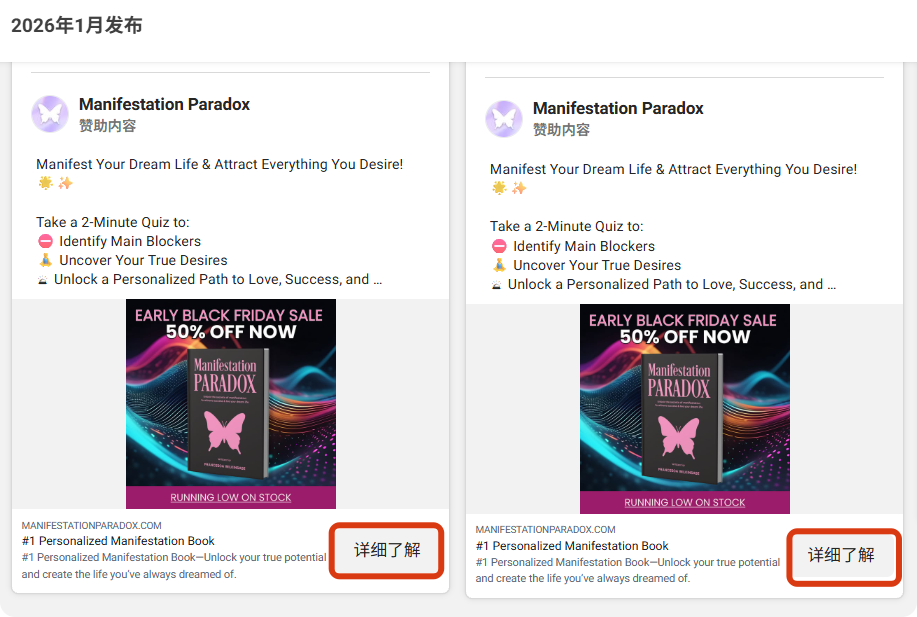The image size is (917, 617).
Task: Click the butterfly avatar on the right ad
Action: (504, 118)
